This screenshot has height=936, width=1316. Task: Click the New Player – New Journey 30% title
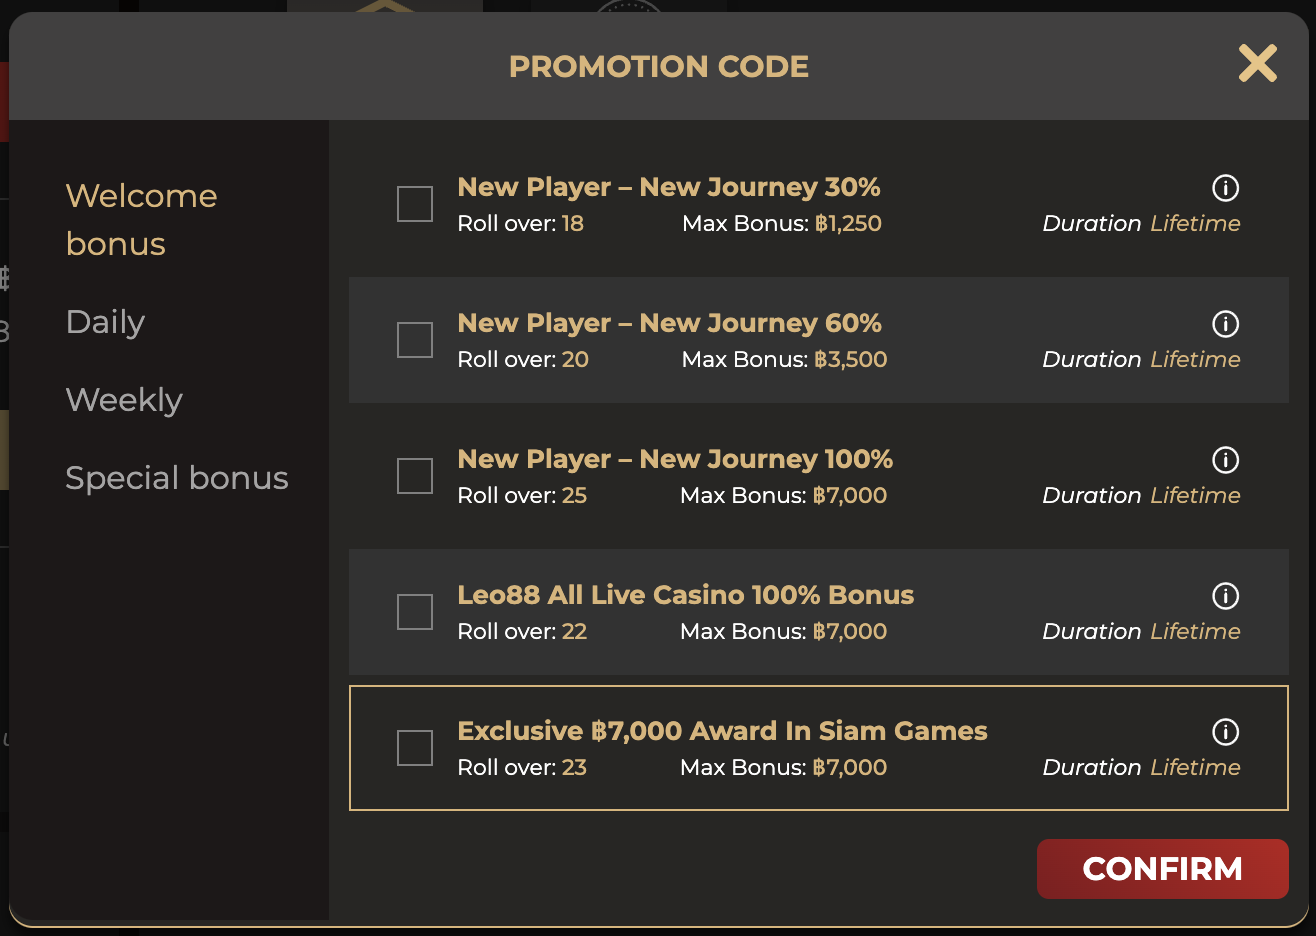[x=668, y=187]
